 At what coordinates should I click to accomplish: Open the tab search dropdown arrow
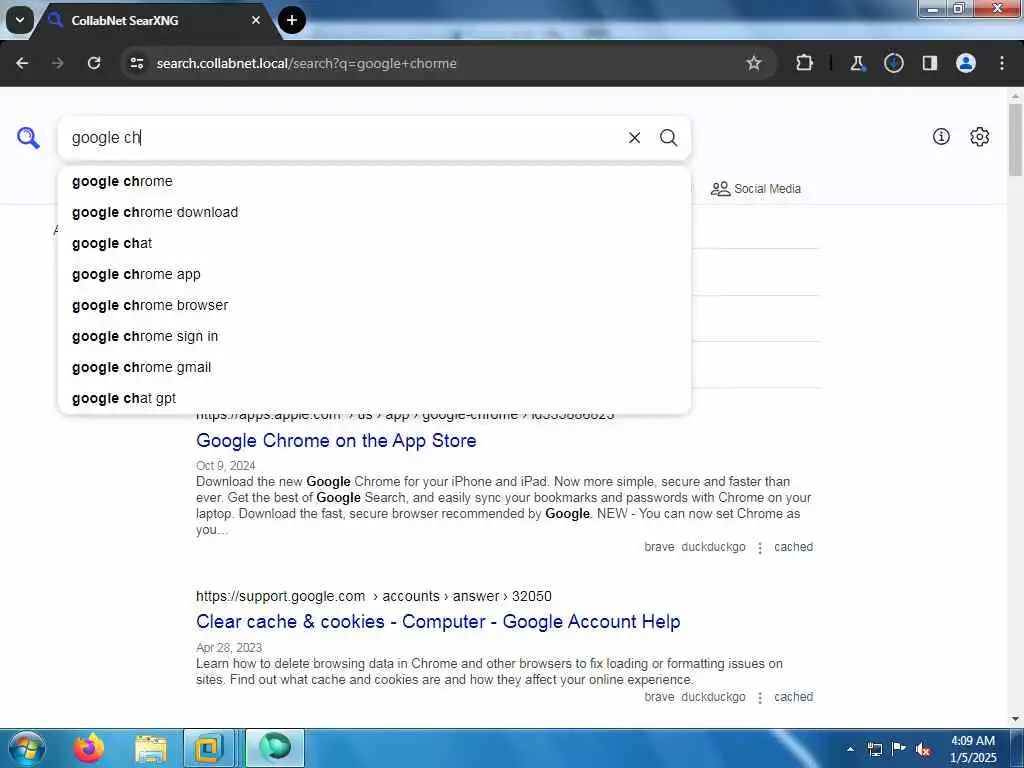coord(20,20)
